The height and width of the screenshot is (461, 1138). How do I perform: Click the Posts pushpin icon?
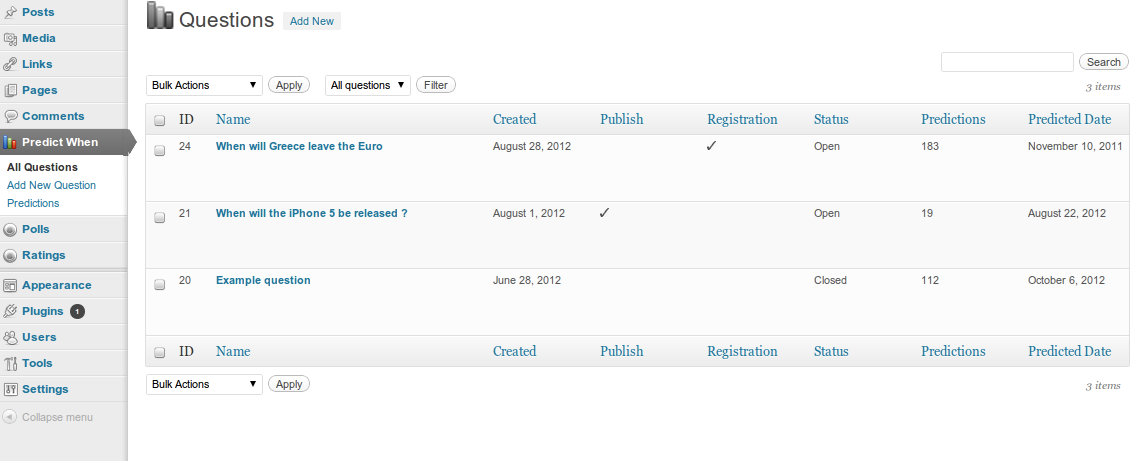[10, 12]
